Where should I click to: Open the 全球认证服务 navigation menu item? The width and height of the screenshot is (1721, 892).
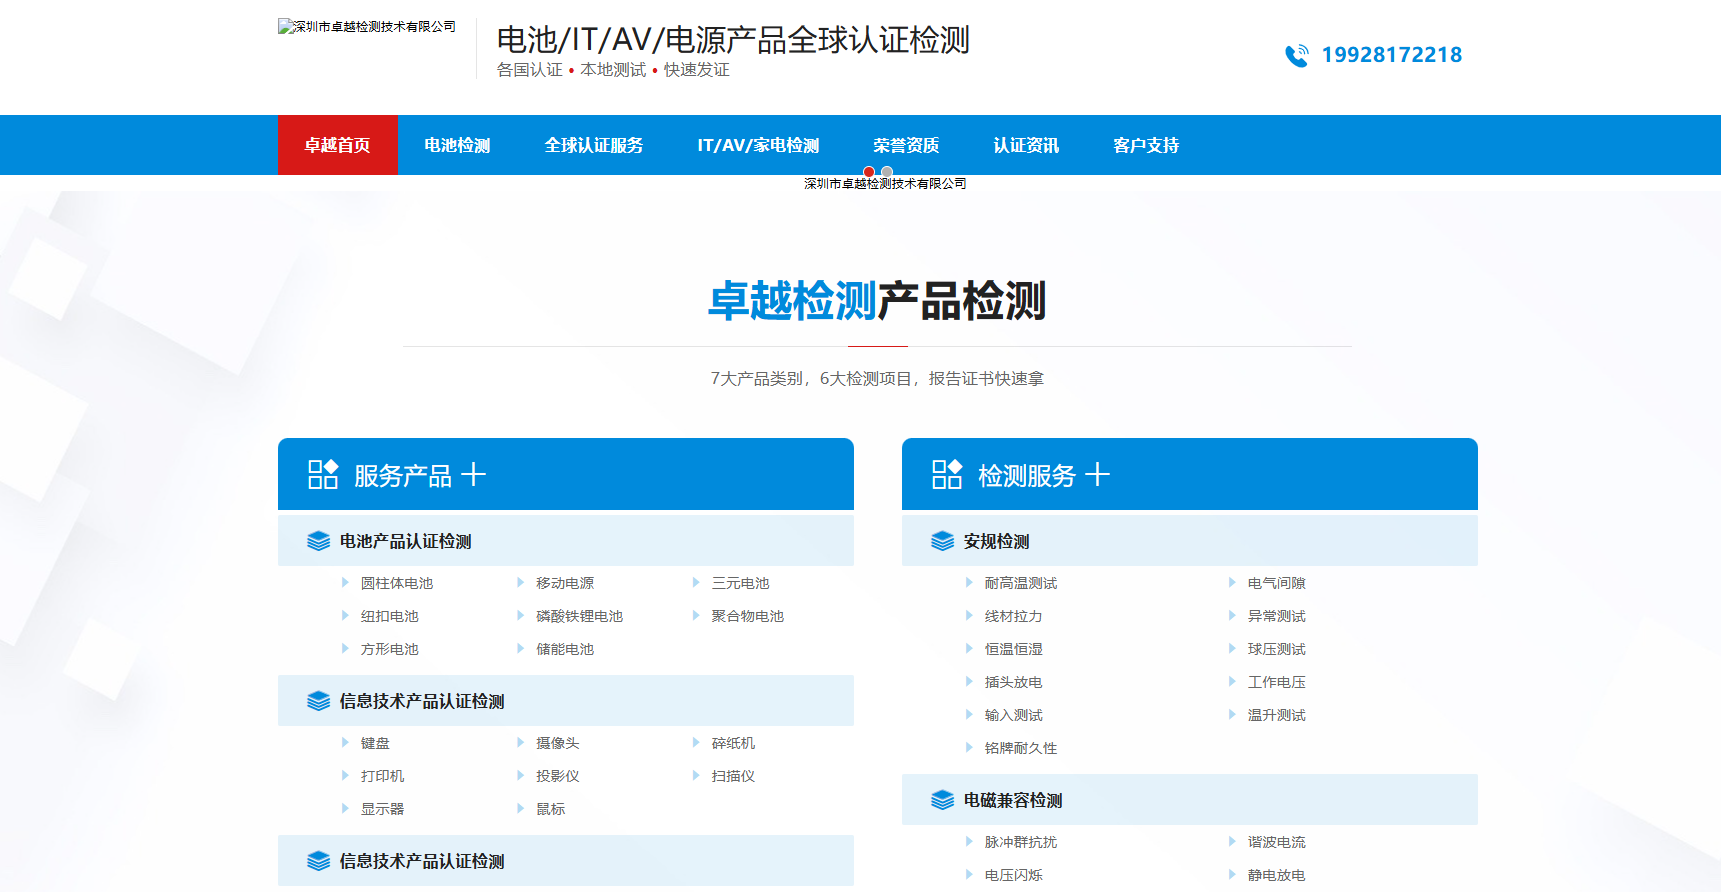[593, 145]
